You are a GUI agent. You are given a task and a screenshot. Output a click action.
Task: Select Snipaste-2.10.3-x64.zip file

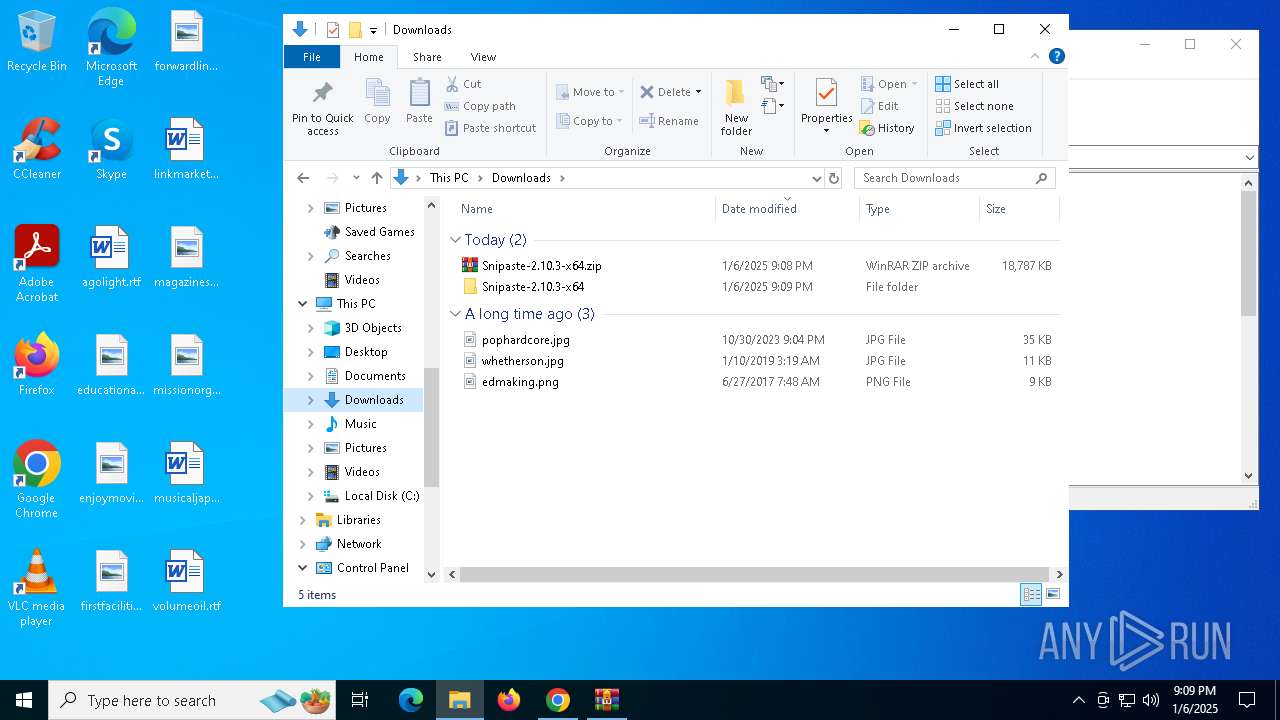541,266
